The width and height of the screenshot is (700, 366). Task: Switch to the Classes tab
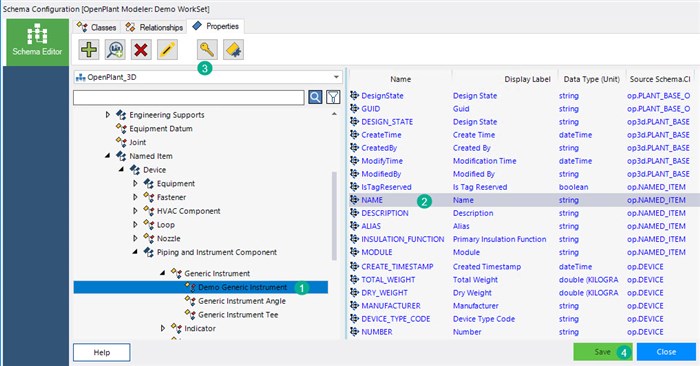(97, 27)
